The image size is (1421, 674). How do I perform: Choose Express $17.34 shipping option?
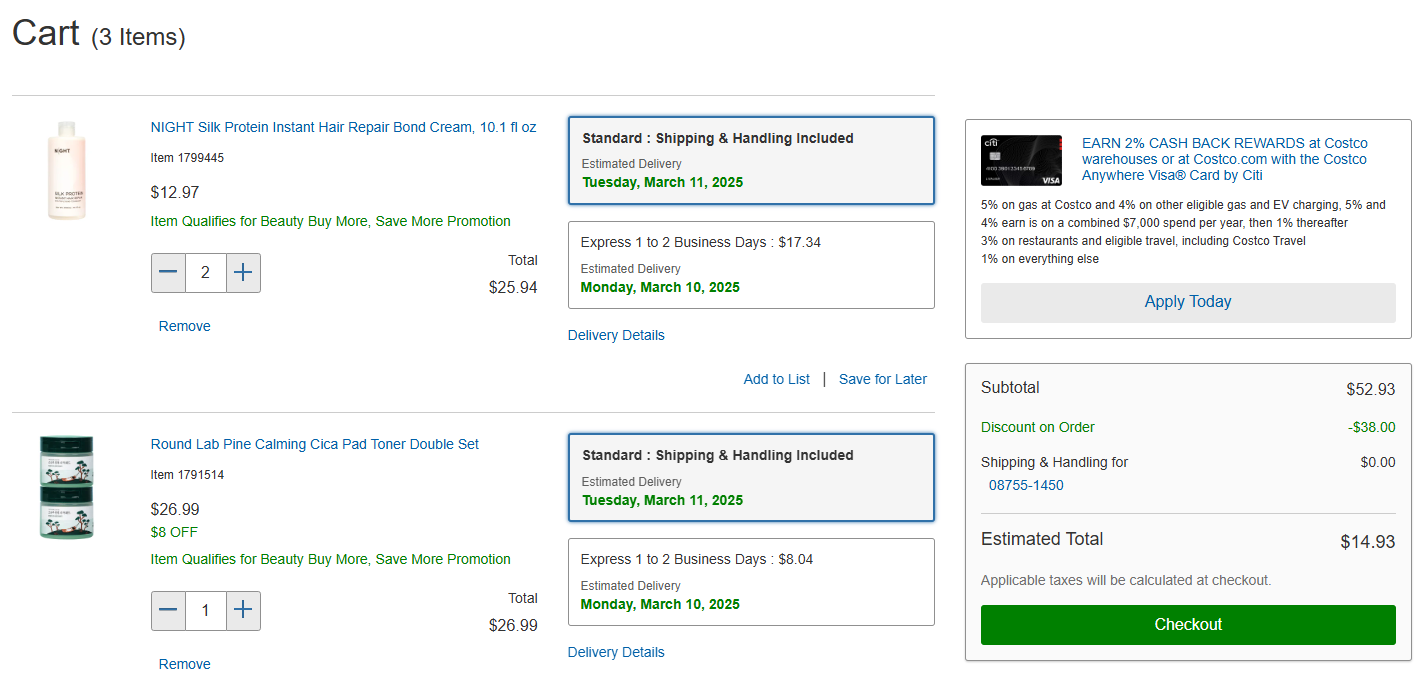[x=750, y=265]
